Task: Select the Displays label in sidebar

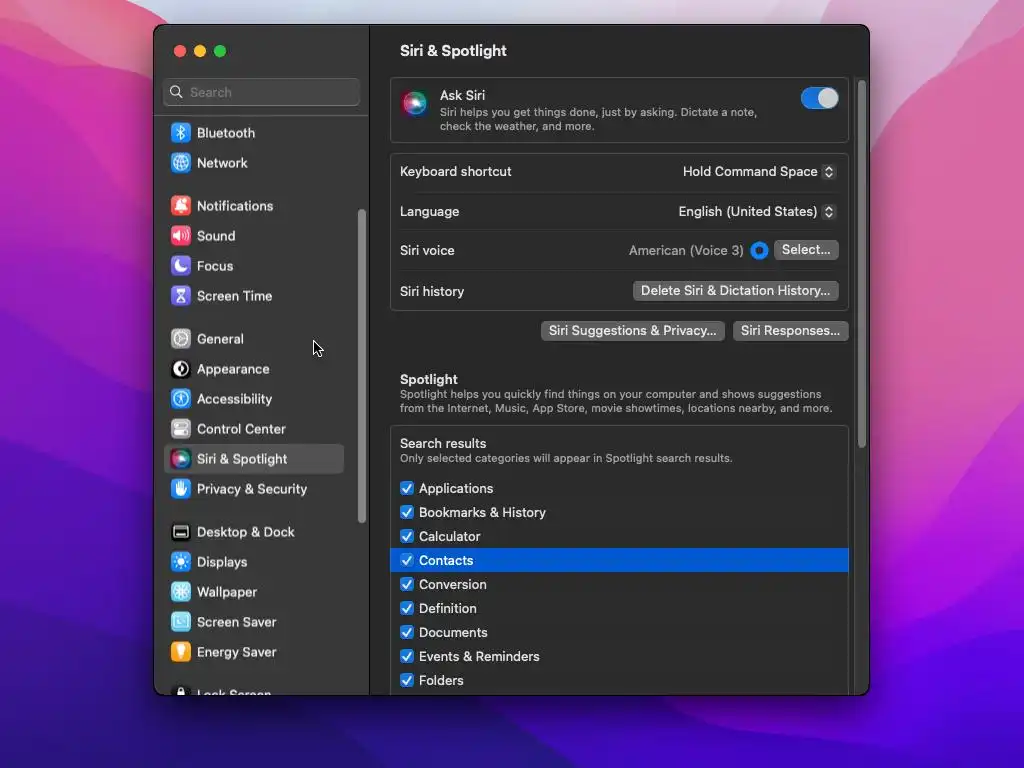Action: 222,562
